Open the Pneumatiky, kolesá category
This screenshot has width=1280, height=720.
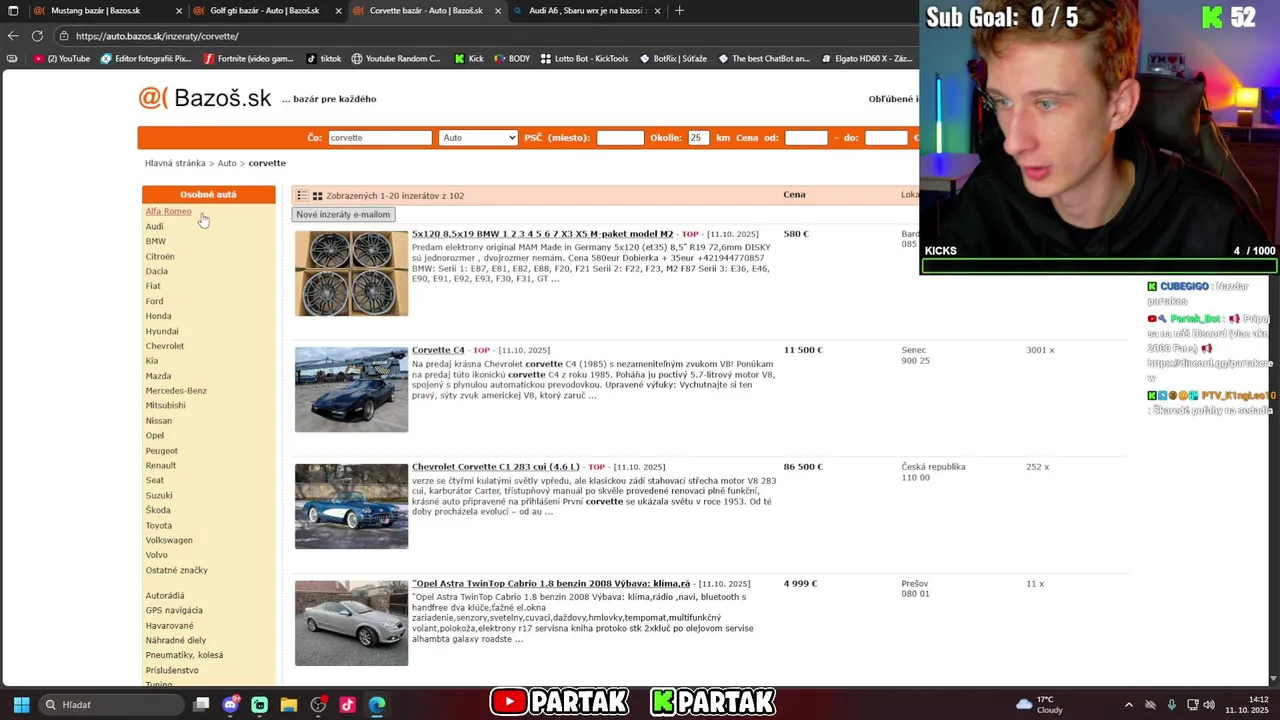(184, 655)
